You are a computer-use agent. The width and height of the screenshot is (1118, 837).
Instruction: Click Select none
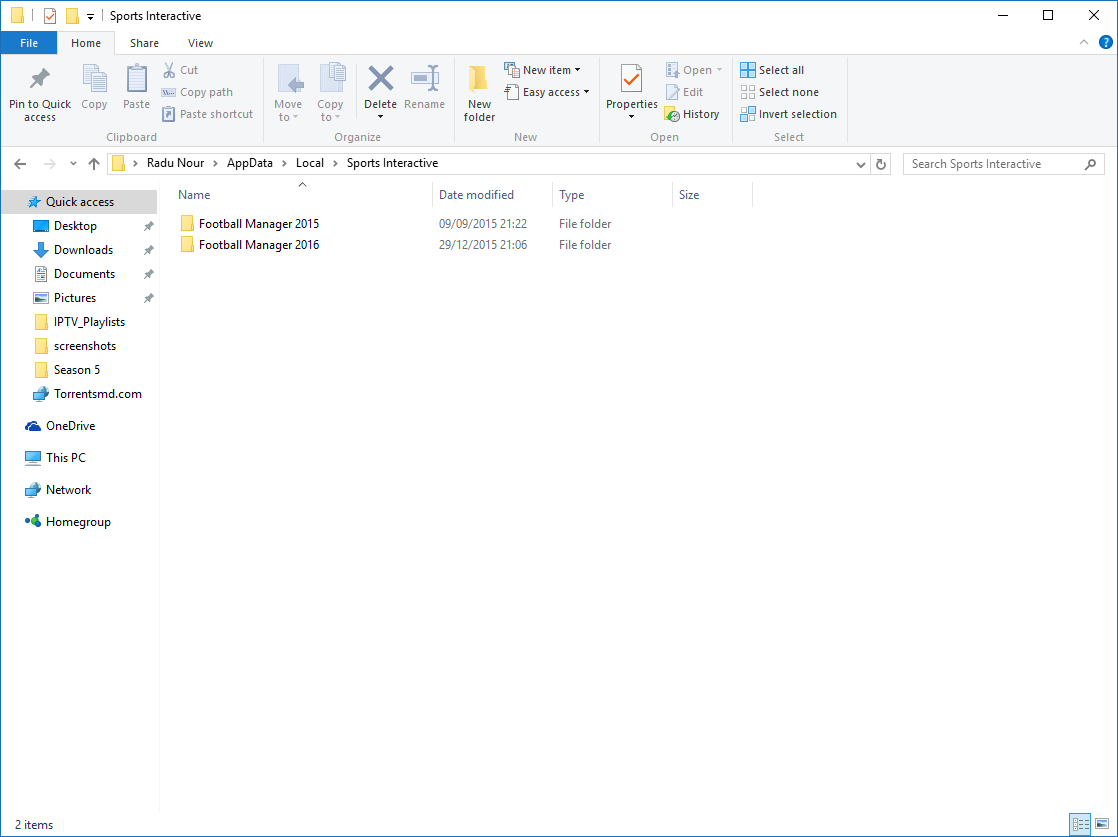click(x=779, y=92)
